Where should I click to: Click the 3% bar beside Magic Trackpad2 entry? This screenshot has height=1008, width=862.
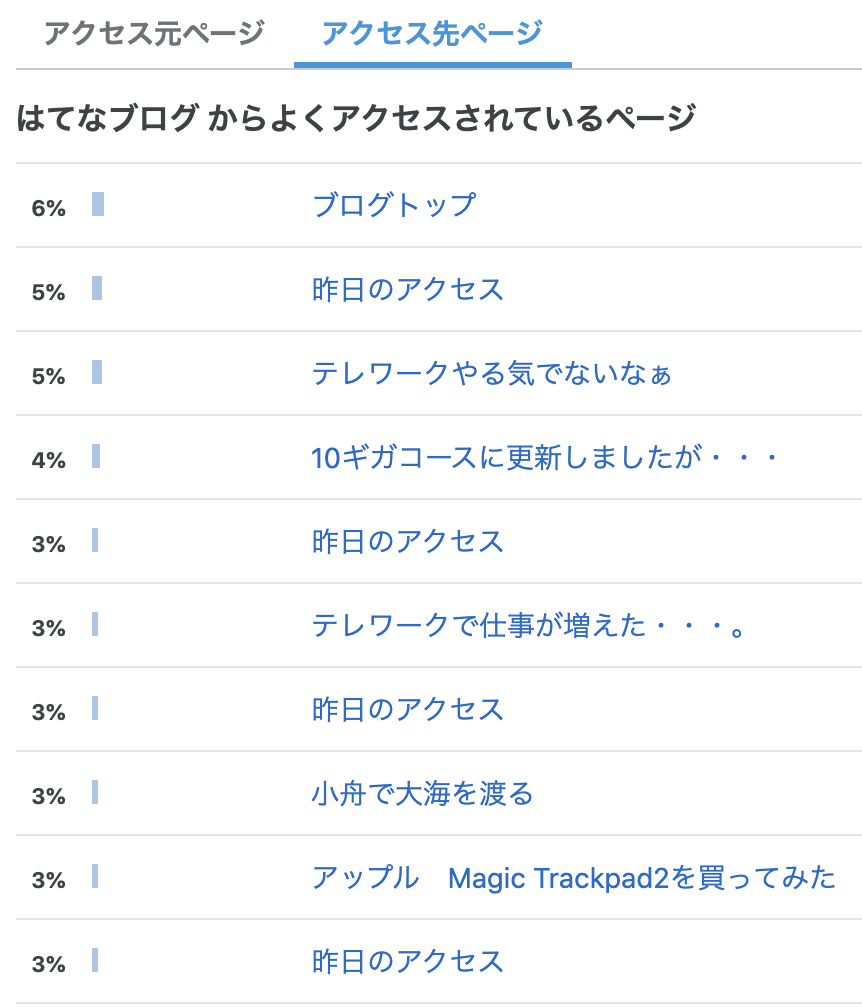(95, 876)
